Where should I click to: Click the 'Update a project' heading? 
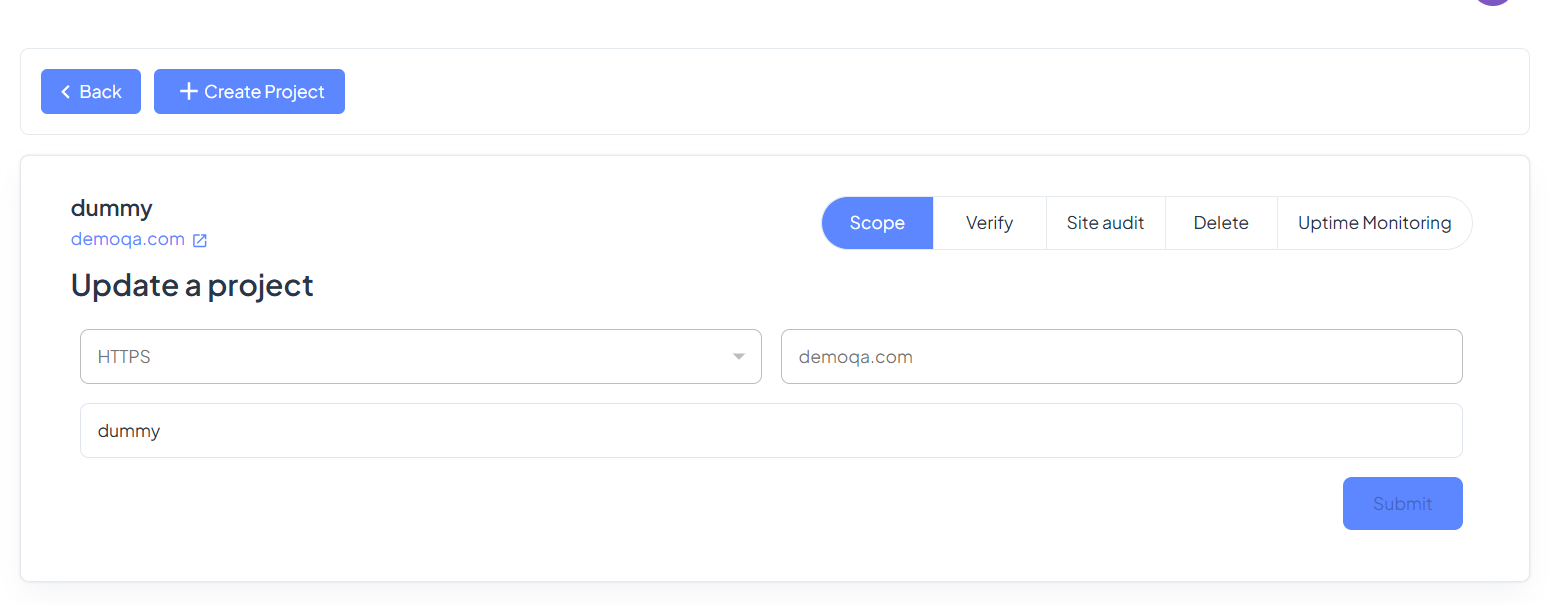192,285
